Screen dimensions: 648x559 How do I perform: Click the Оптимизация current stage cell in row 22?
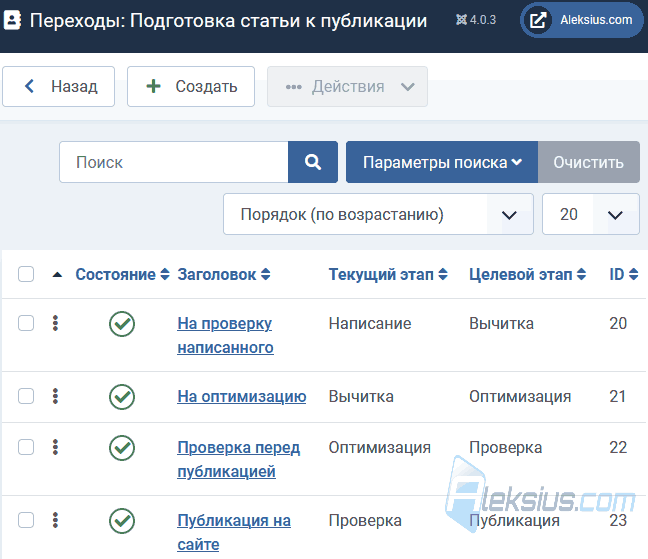[x=379, y=447]
